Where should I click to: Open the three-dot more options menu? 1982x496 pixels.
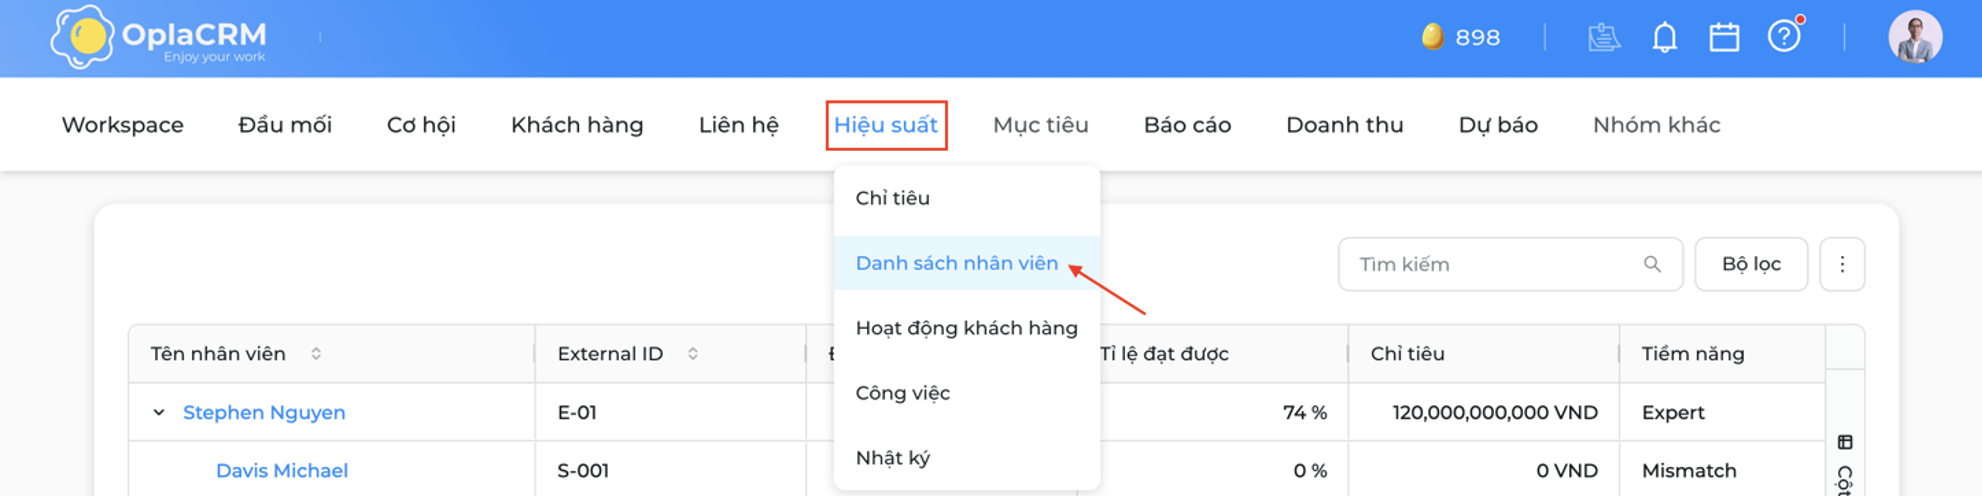[1842, 264]
